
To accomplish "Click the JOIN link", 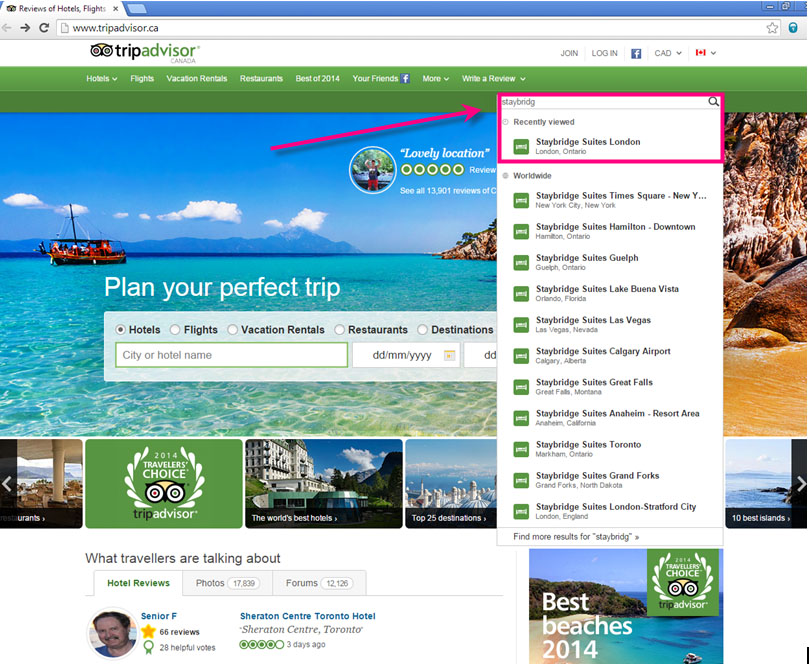I will tap(569, 53).
